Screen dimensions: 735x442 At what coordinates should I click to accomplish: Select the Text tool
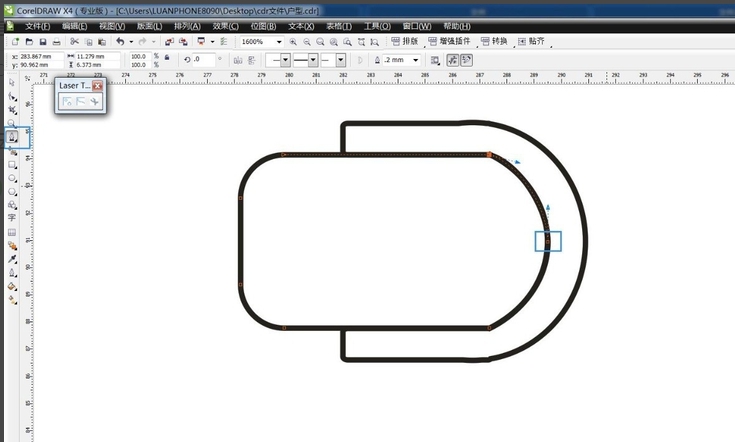12,217
